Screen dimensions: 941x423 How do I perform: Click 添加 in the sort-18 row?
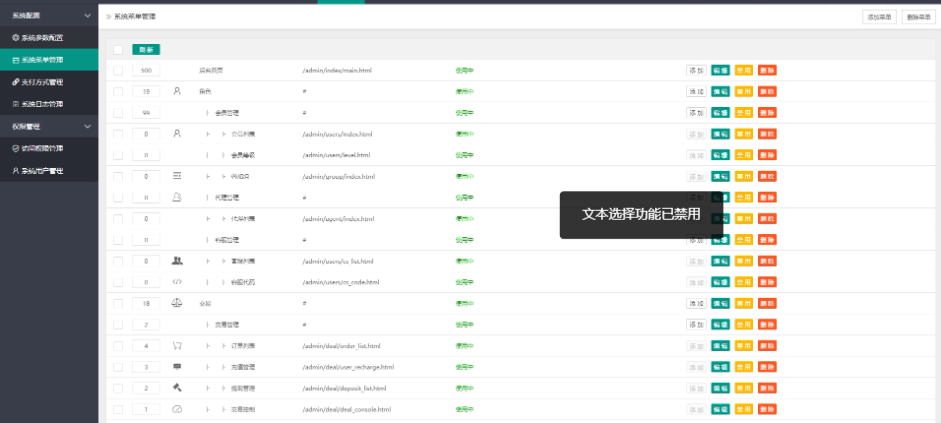(x=696, y=303)
